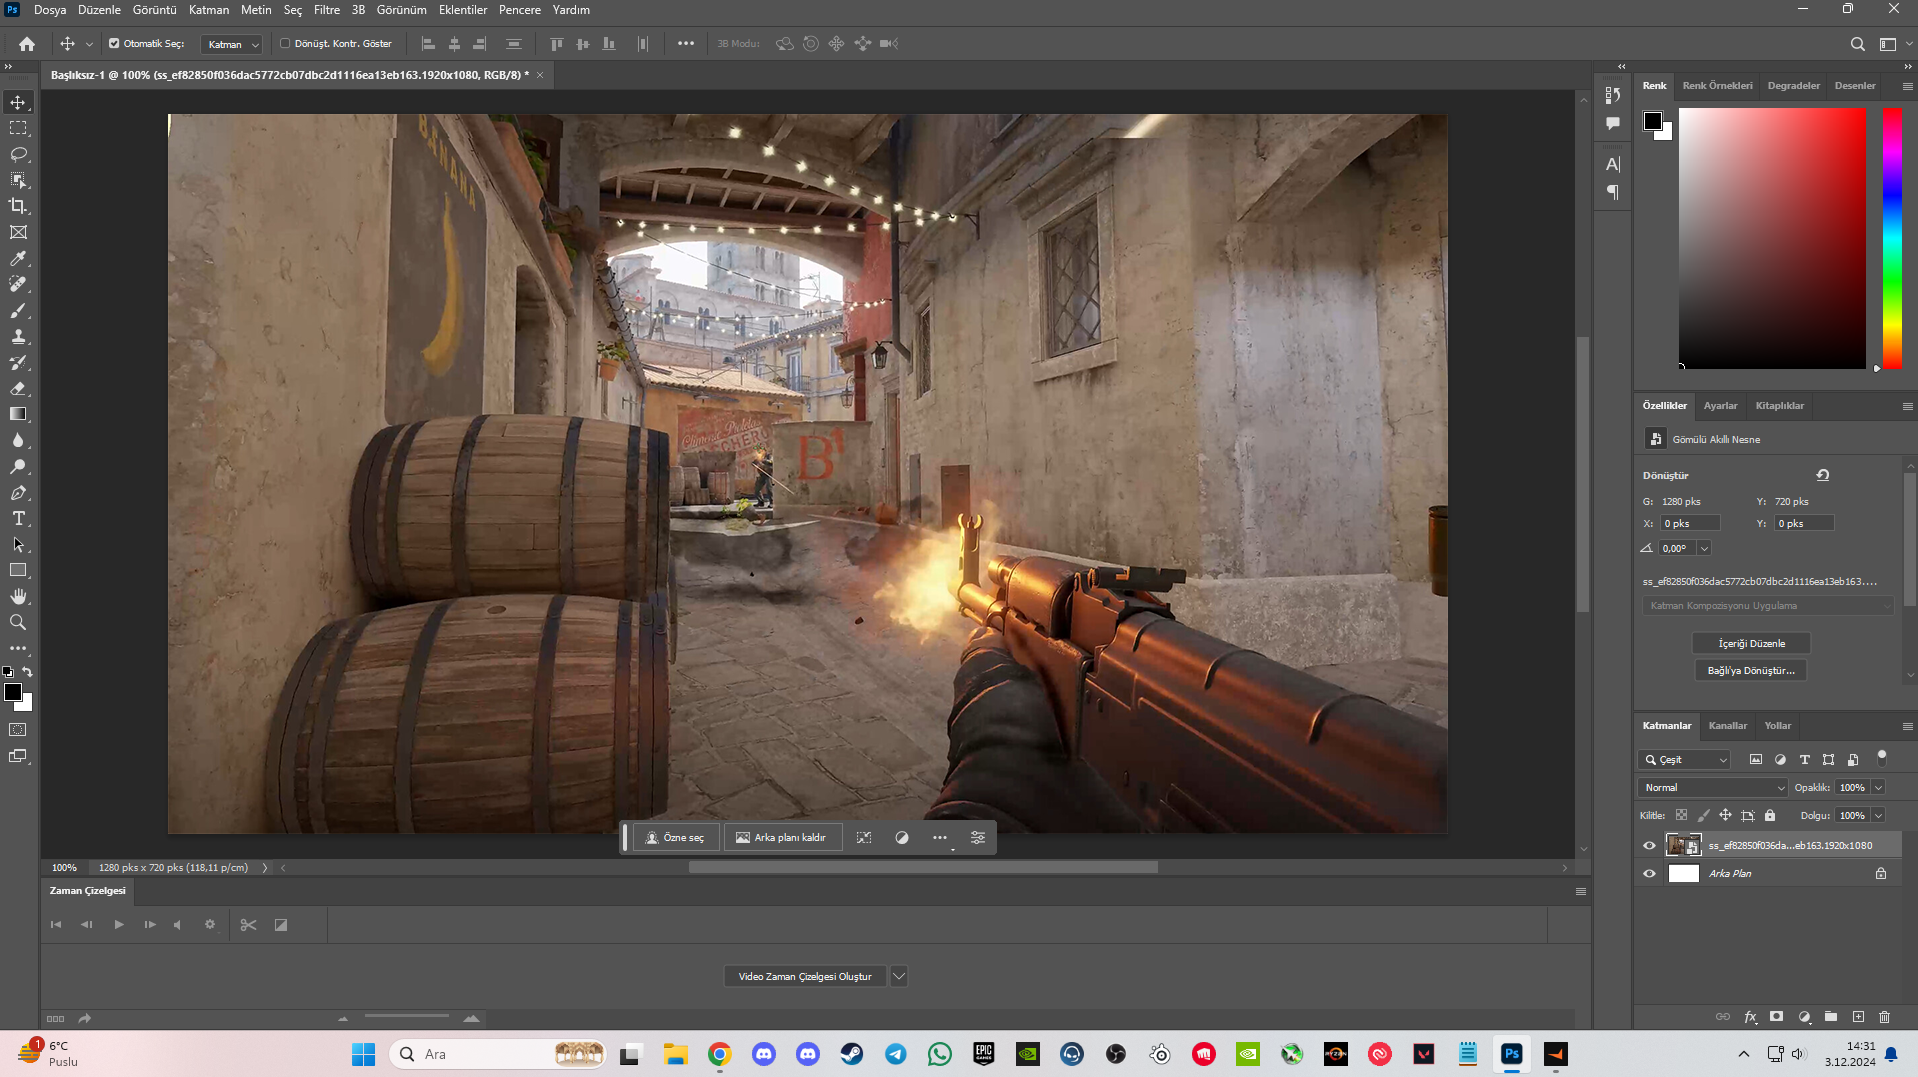
Task: Open the Normal blend mode dropdown
Action: pos(1712,788)
